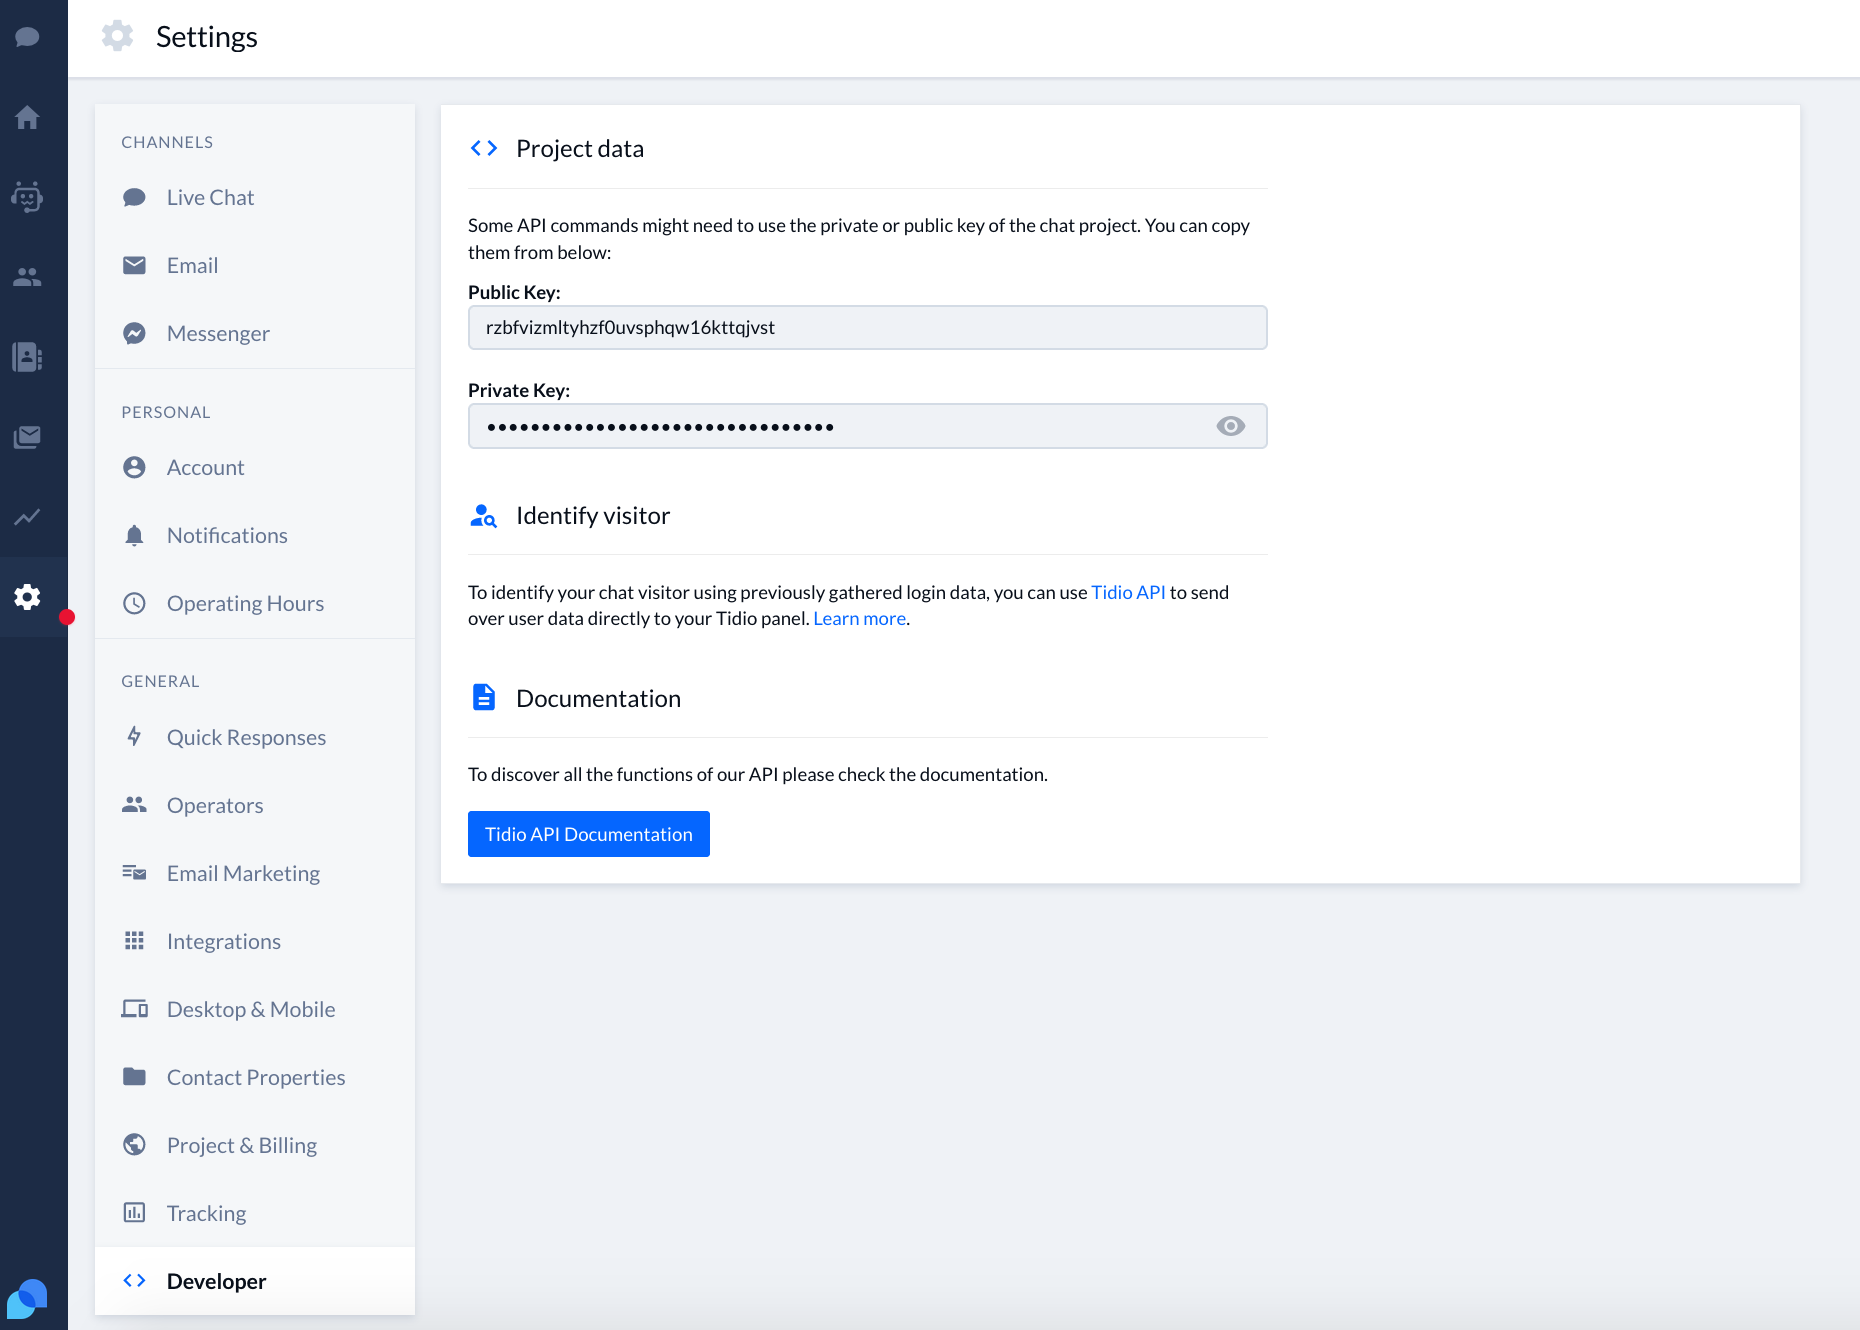1860x1330 pixels.
Task: Click the Private Key field
Action: coord(868,426)
